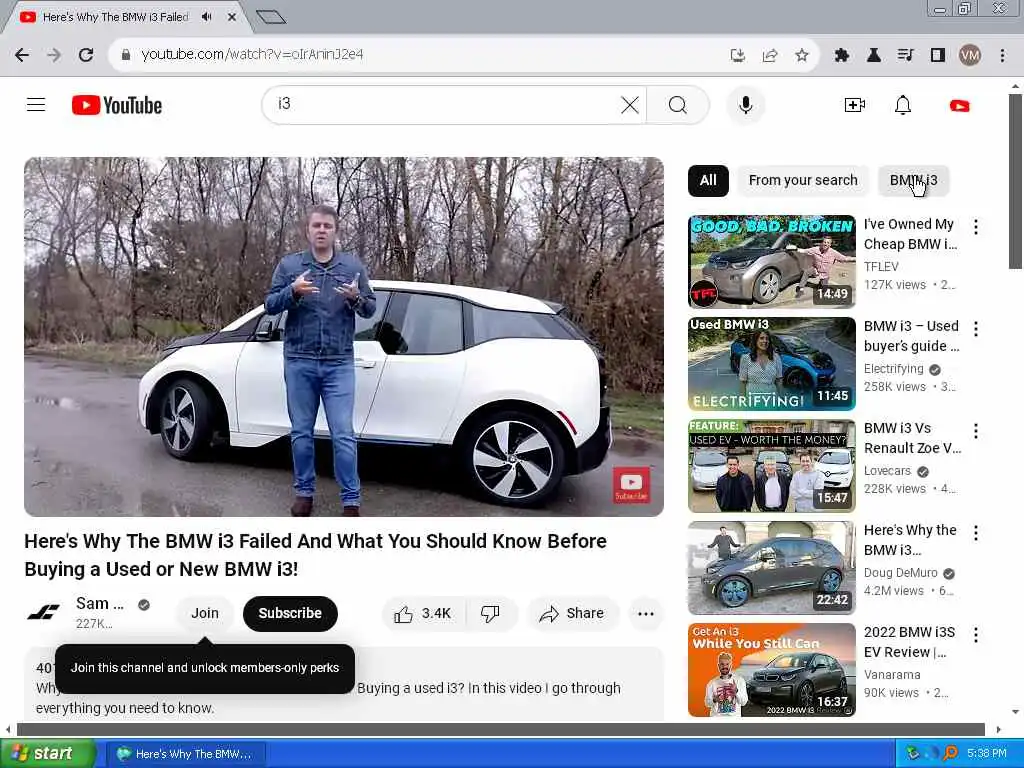The image size is (1024, 768).
Task: Open options for 2022 BMW i3S EV Review
Action: coord(976,635)
